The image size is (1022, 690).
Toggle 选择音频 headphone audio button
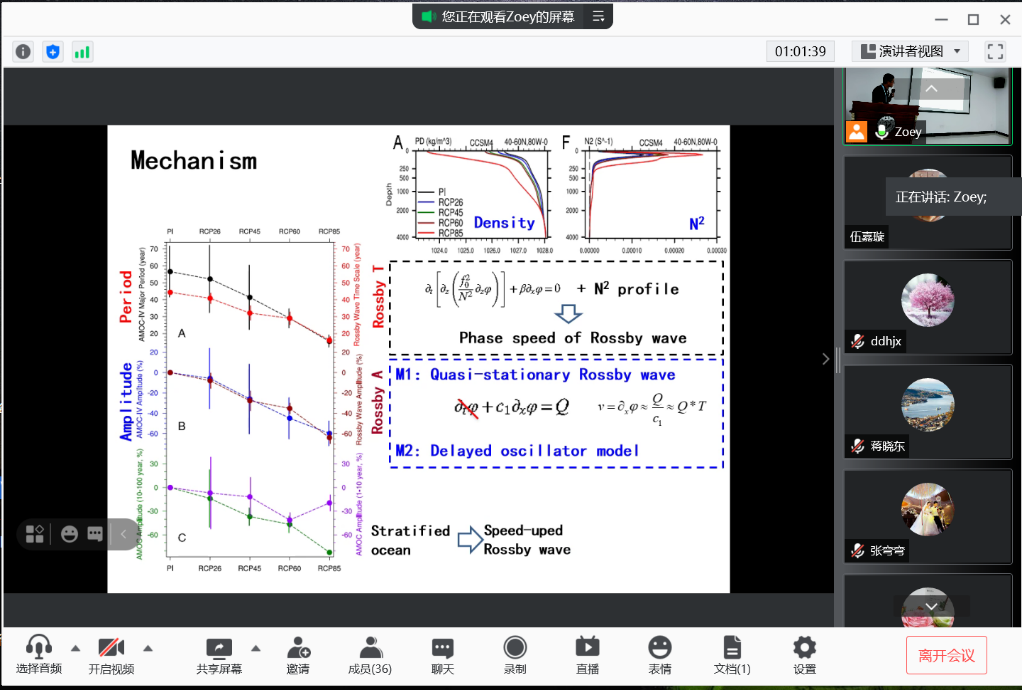point(39,655)
